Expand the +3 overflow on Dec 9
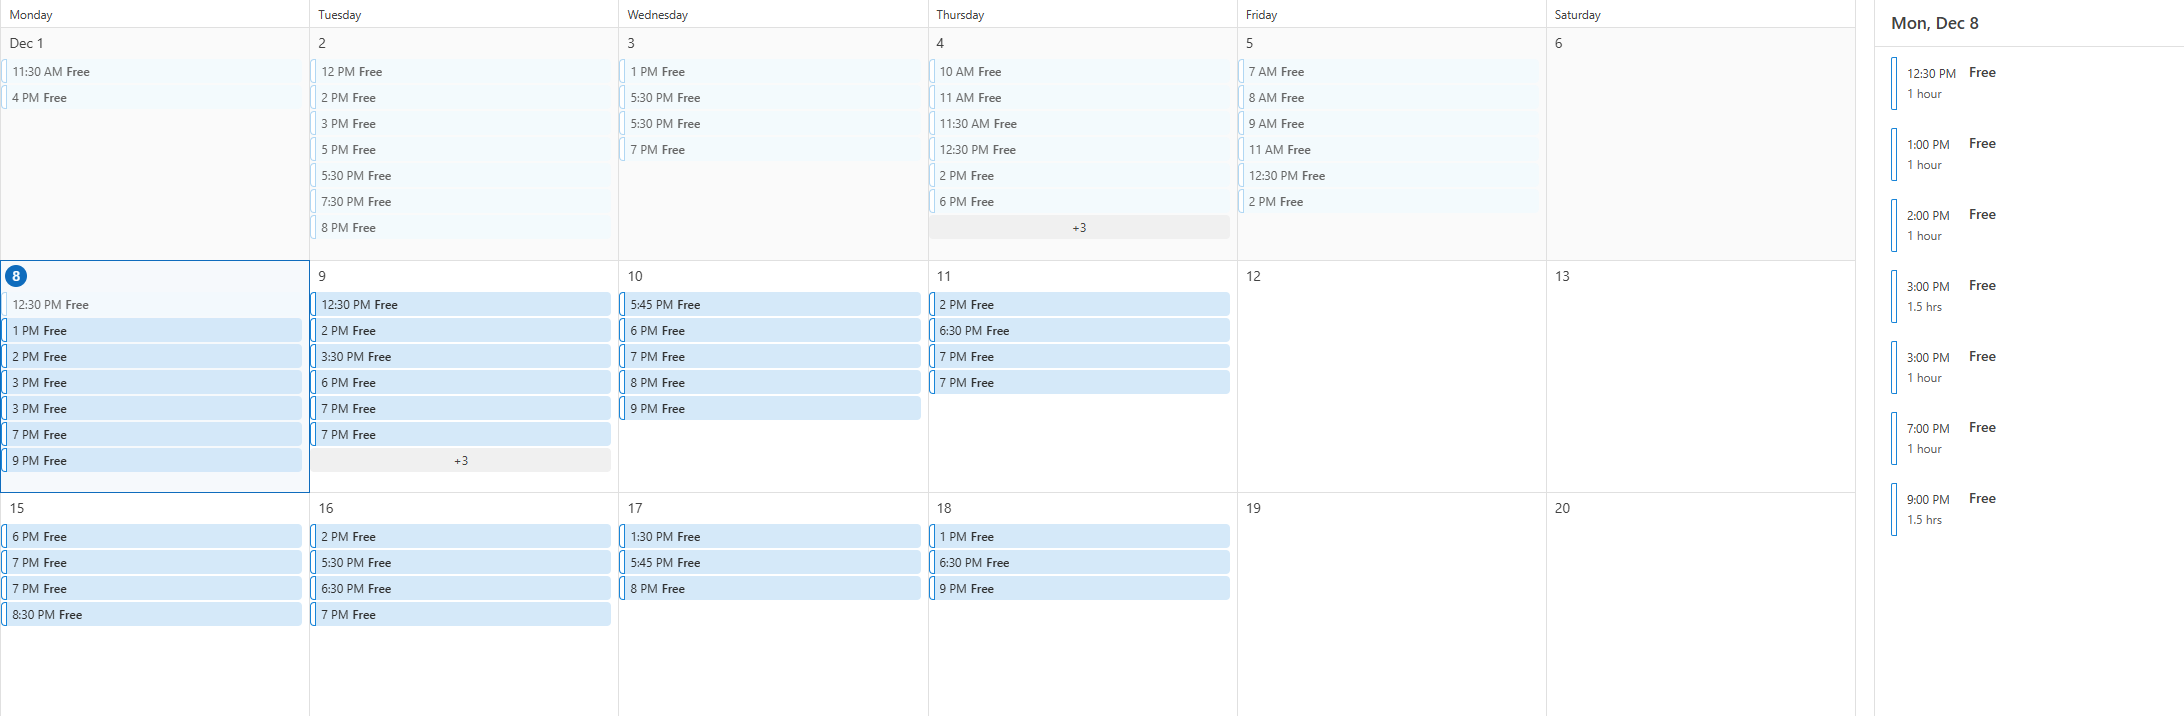Viewport: 2184px width, 716px height. tap(461, 461)
